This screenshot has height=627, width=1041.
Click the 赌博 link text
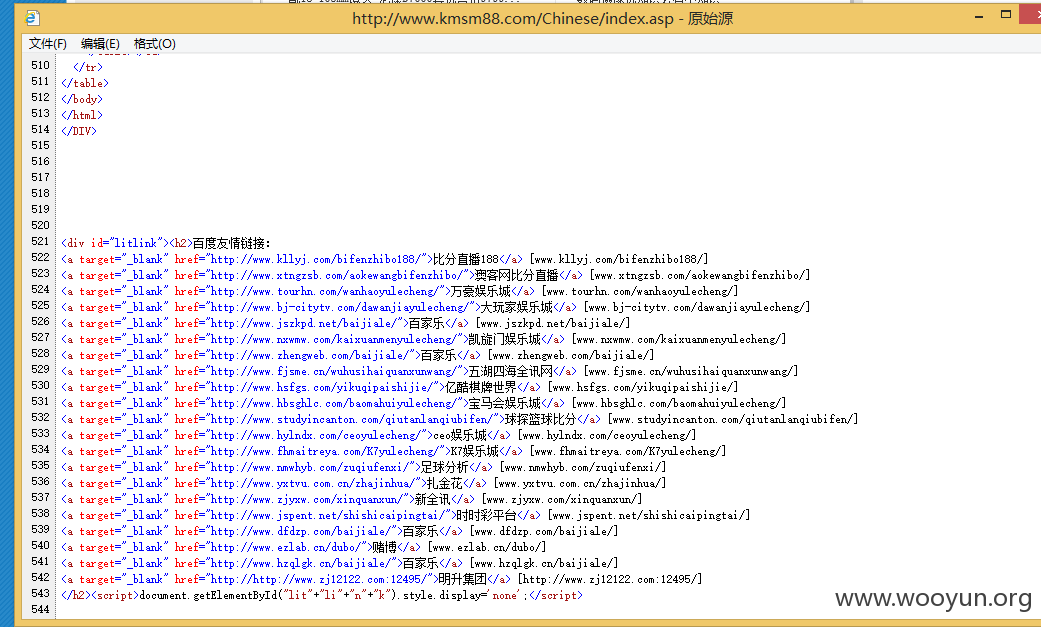click(x=384, y=547)
